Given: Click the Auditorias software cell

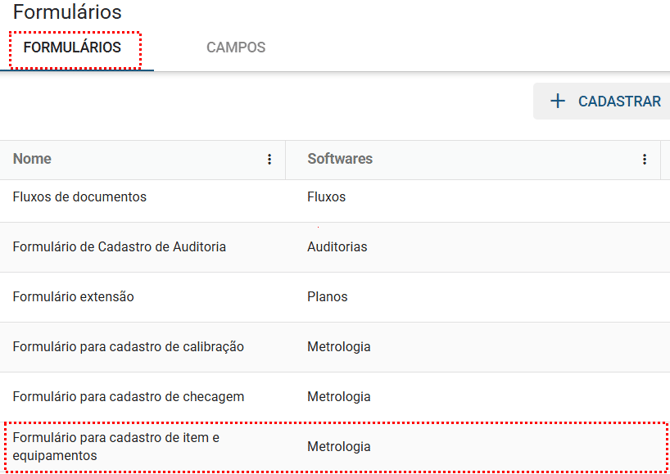Looking at the screenshot, I should 337,247.
